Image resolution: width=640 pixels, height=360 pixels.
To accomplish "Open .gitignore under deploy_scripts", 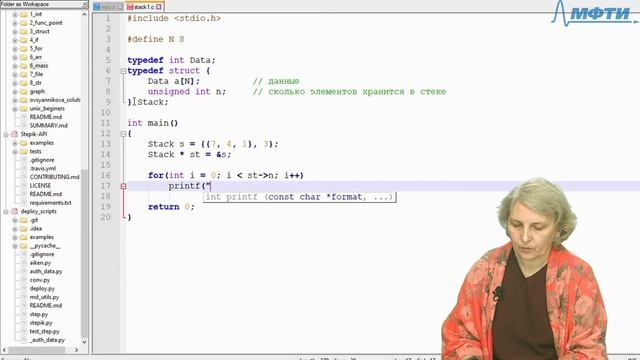I will [42, 254].
